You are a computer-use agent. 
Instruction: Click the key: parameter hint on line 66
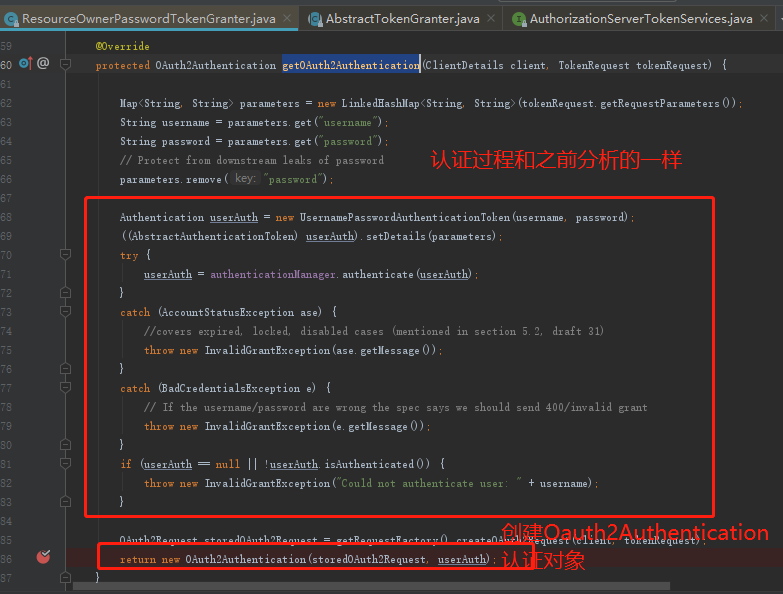245,179
